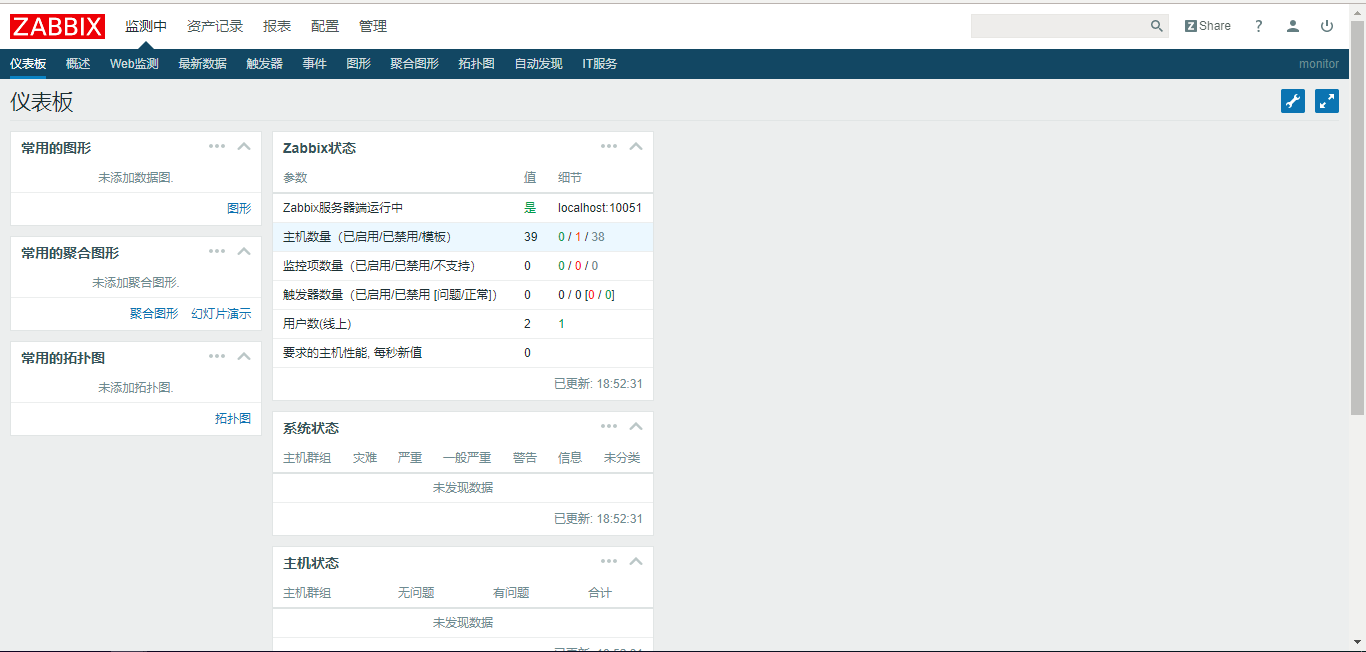Collapse the 常用的图形 widget
This screenshot has width=1366, height=652.
pyautogui.click(x=244, y=146)
